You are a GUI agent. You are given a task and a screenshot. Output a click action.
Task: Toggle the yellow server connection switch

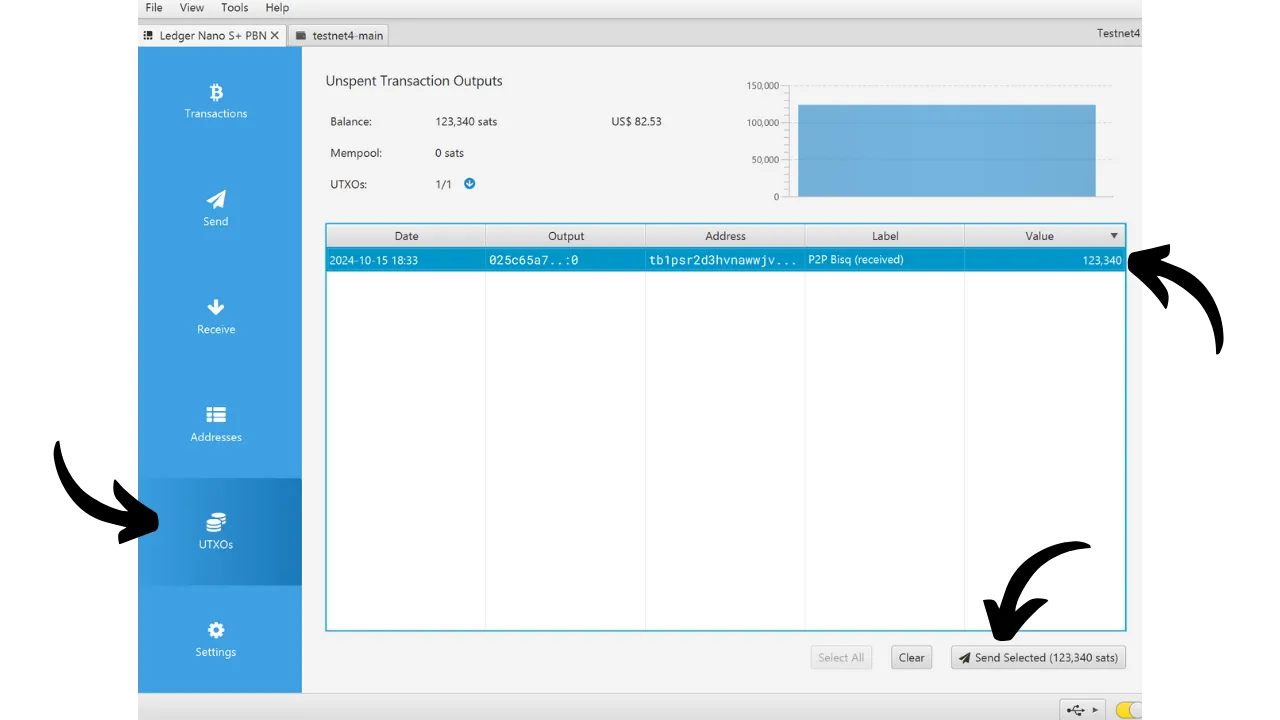point(1128,710)
